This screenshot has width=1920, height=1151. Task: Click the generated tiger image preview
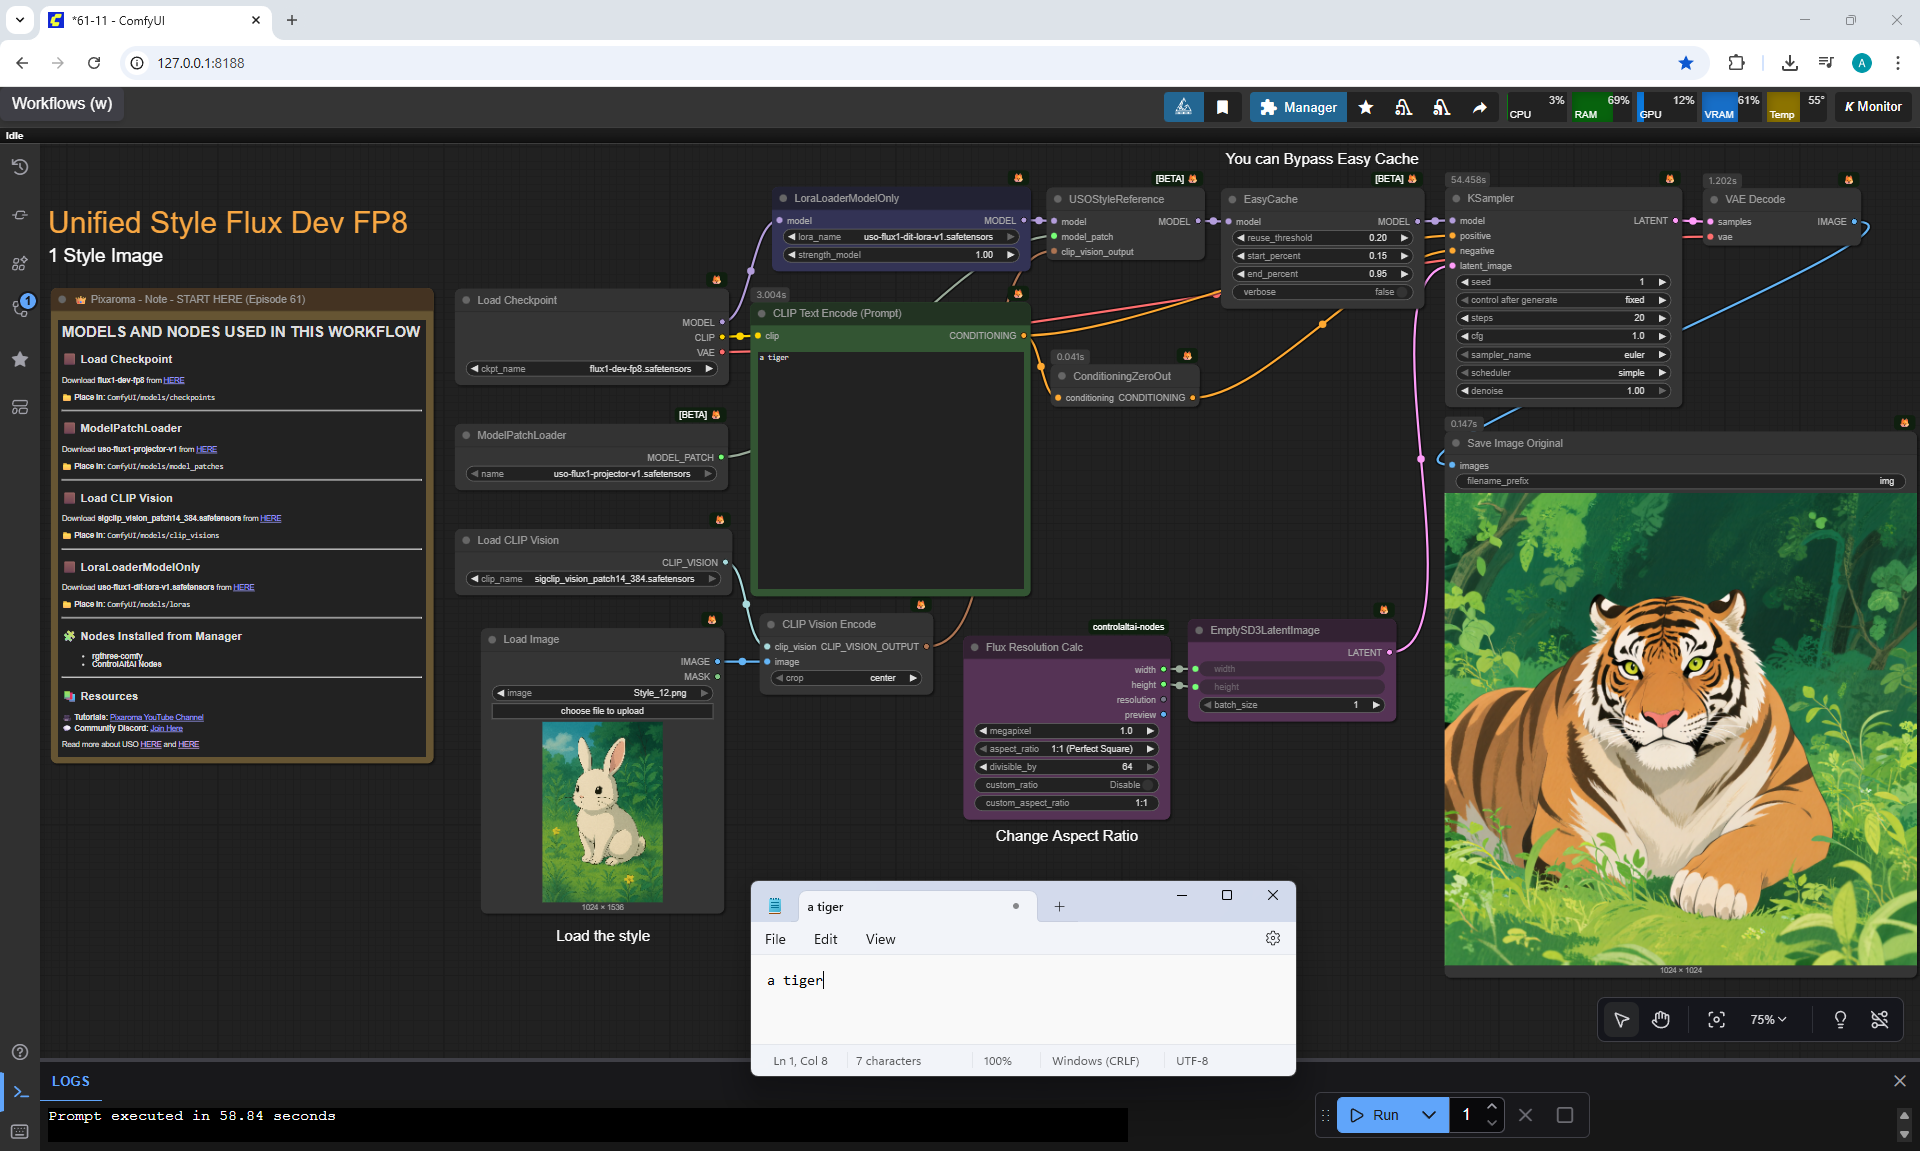(x=1680, y=730)
